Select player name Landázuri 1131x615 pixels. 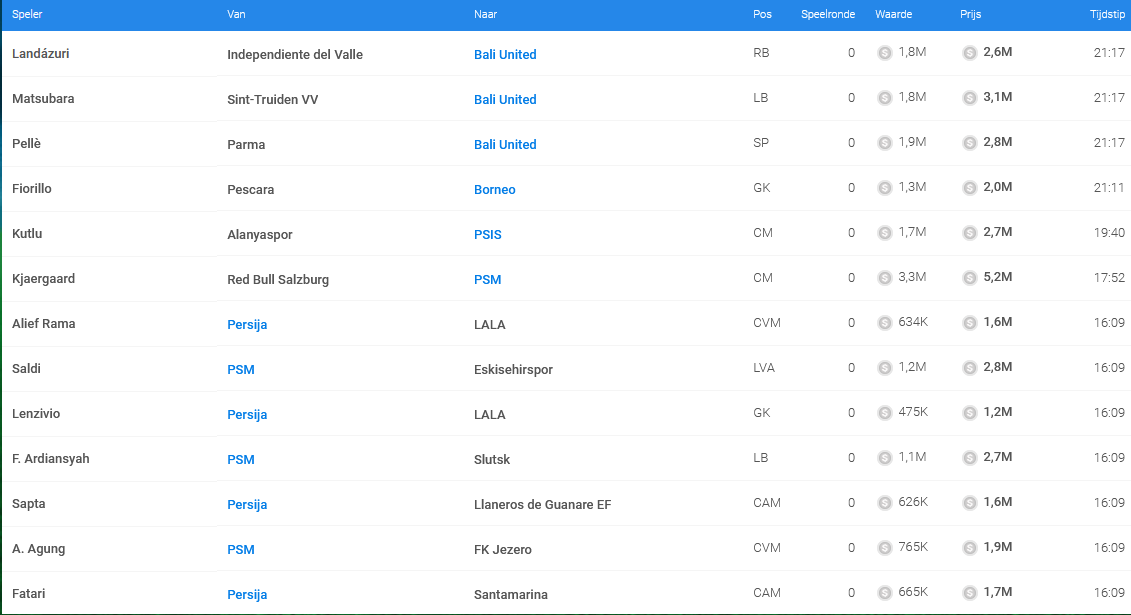point(40,53)
